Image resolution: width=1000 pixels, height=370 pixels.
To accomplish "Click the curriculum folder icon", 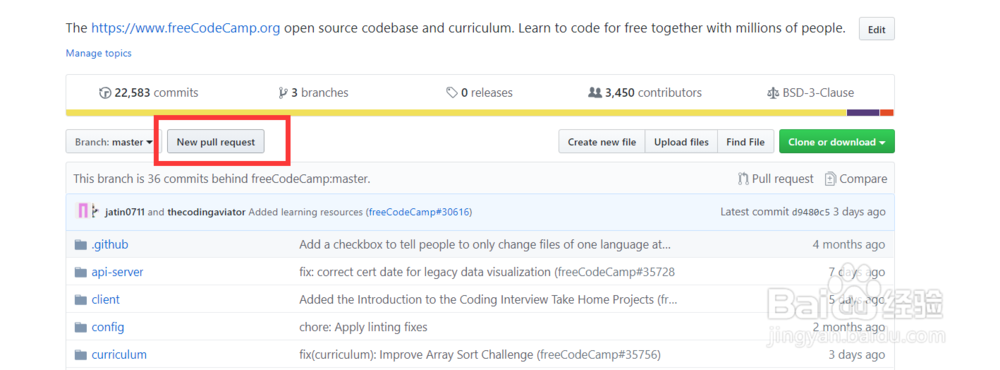I will coord(80,355).
